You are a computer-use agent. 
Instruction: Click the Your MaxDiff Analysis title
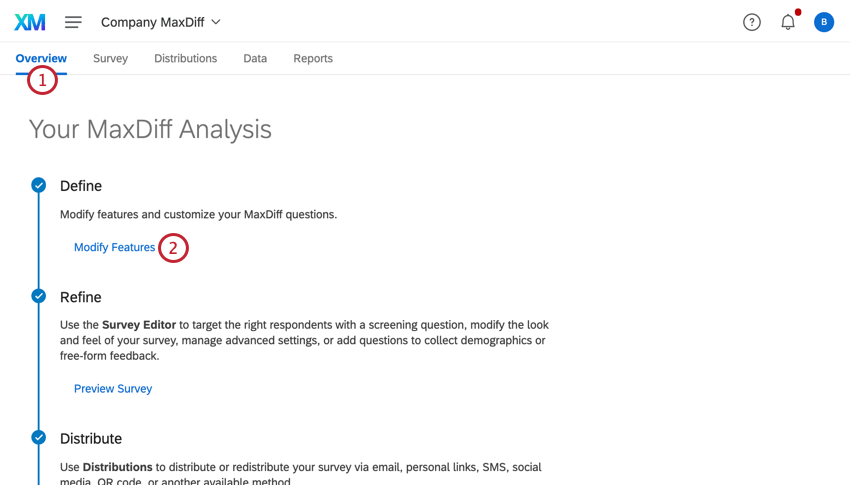150,129
